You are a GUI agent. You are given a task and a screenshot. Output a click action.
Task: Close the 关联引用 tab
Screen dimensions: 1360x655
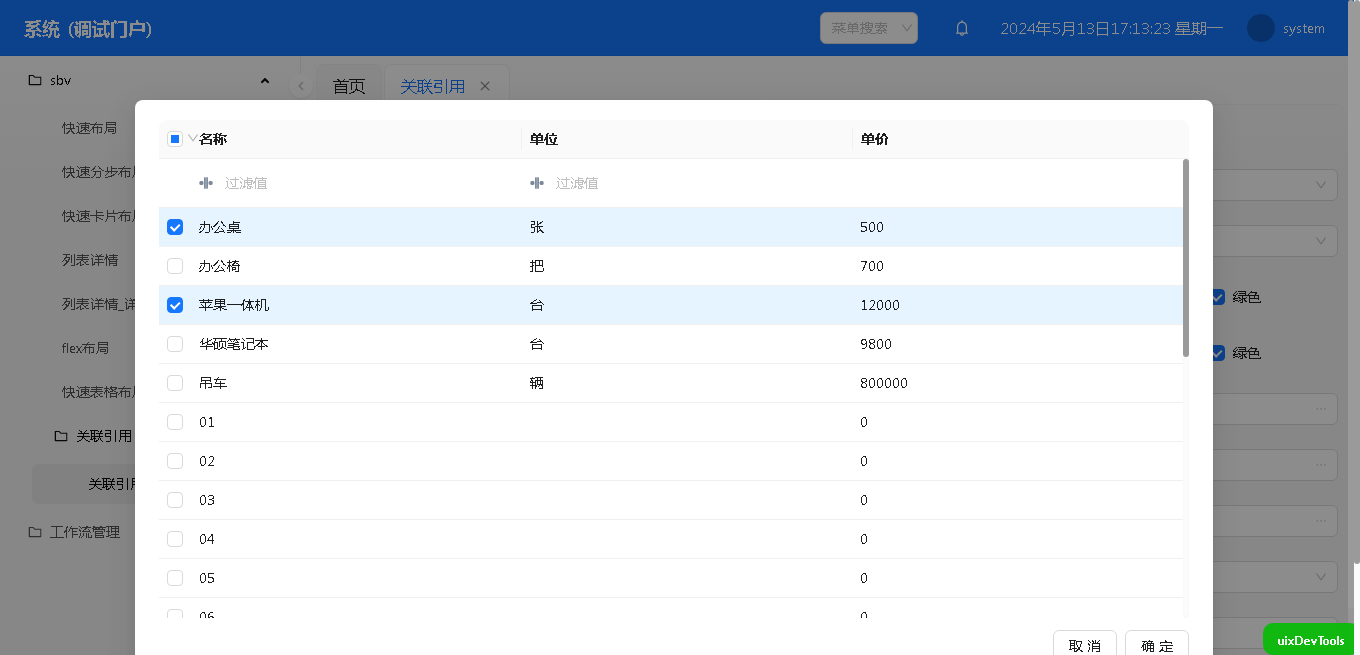click(x=485, y=87)
